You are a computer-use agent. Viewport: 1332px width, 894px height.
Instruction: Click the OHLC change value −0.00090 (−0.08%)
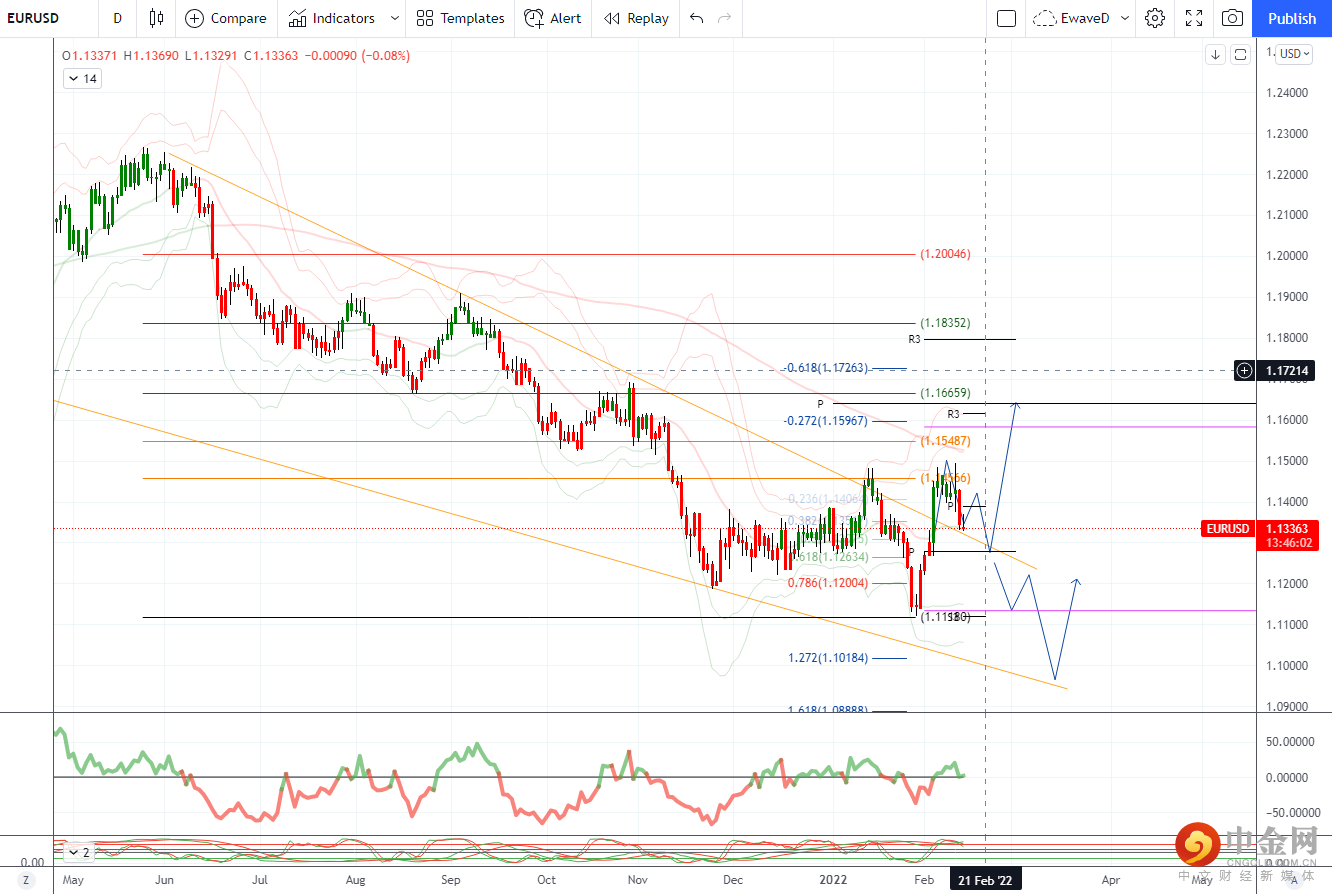(x=359, y=56)
